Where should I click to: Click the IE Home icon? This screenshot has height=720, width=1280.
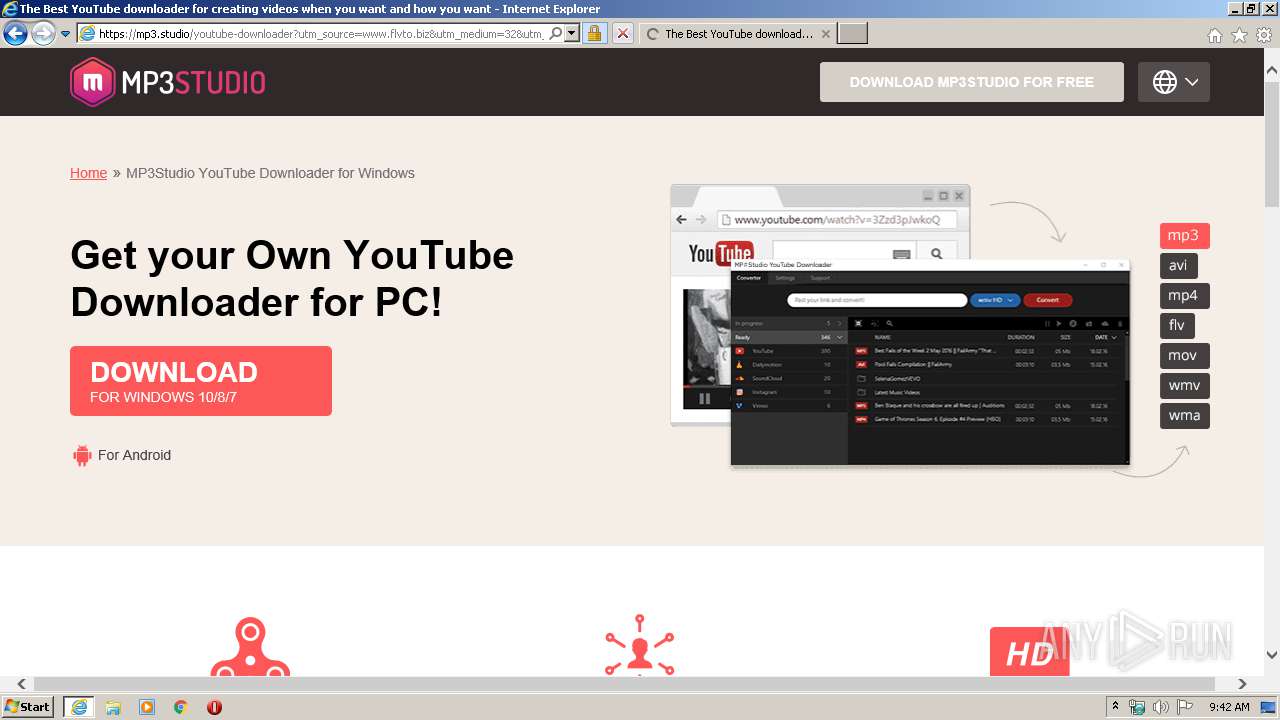(1214, 35)
